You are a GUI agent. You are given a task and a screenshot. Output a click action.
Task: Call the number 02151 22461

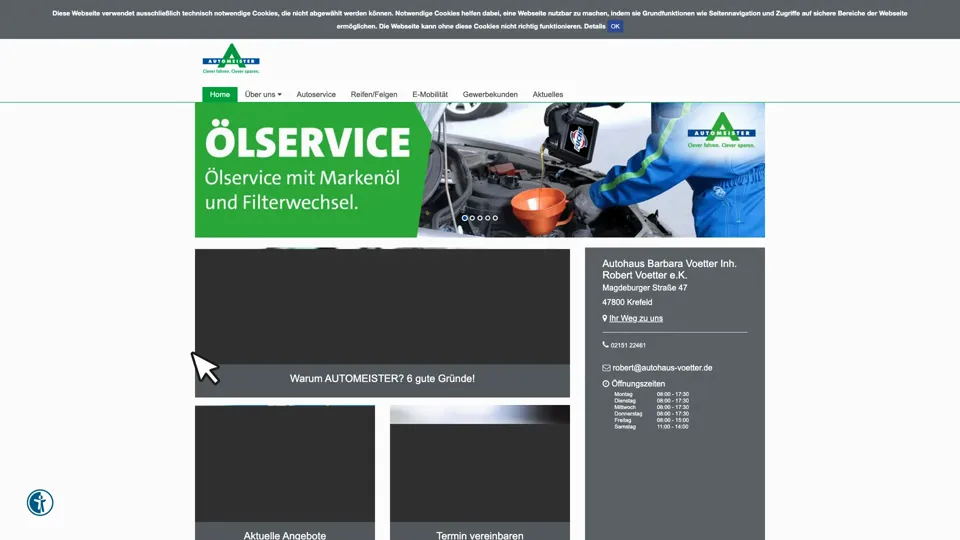pos(628,345)
